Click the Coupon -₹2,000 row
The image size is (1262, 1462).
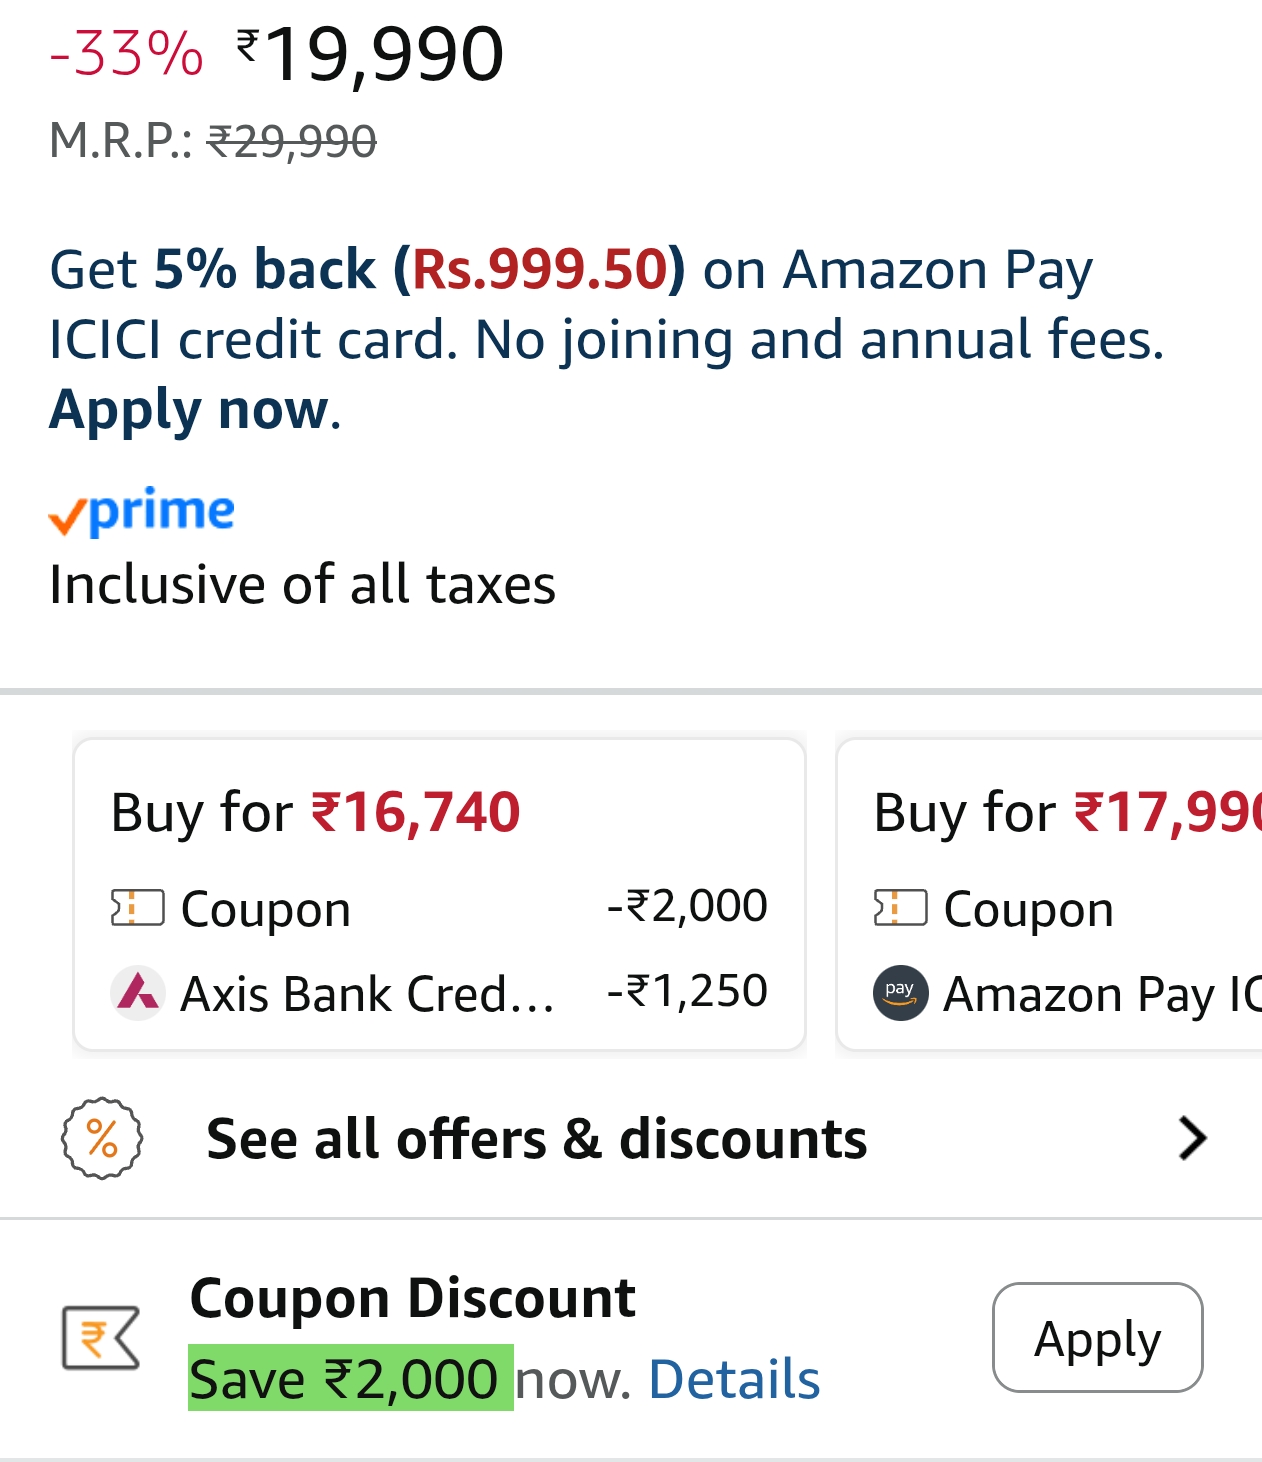coord(439,908)
